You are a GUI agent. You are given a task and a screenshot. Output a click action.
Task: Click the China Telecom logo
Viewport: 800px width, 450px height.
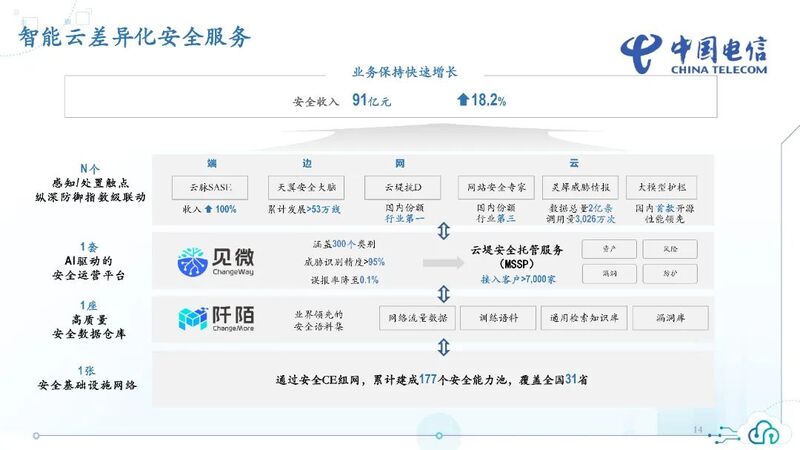click(693, 55)
